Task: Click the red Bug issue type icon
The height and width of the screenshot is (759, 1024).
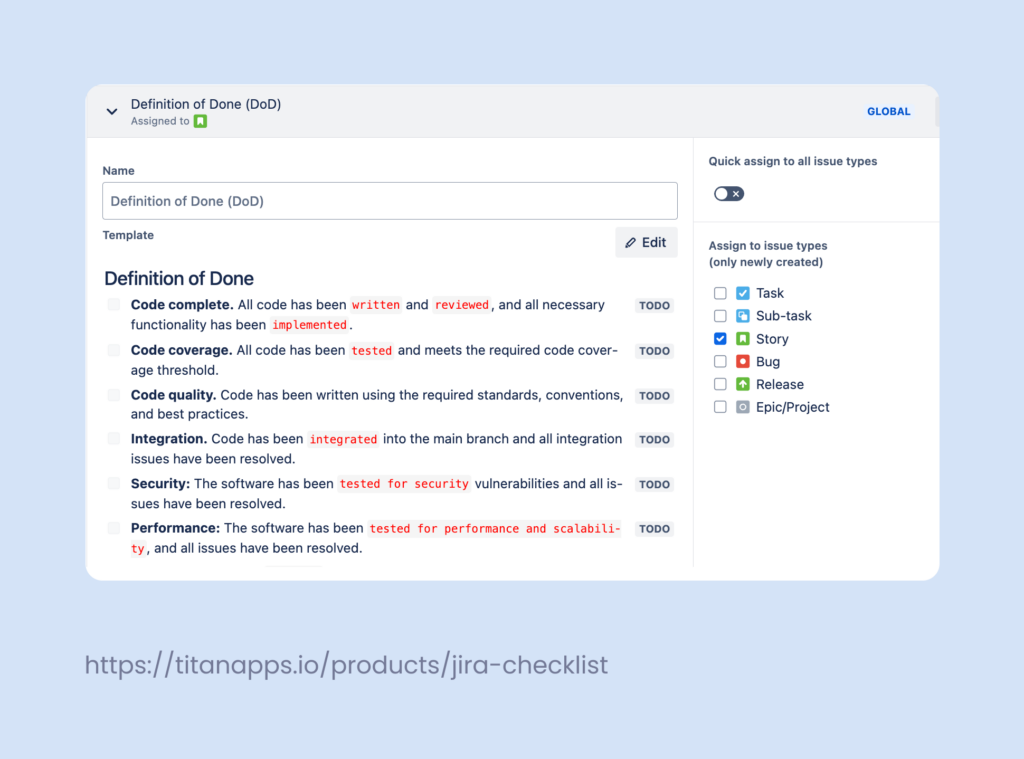Action: [x=743, y=361]
